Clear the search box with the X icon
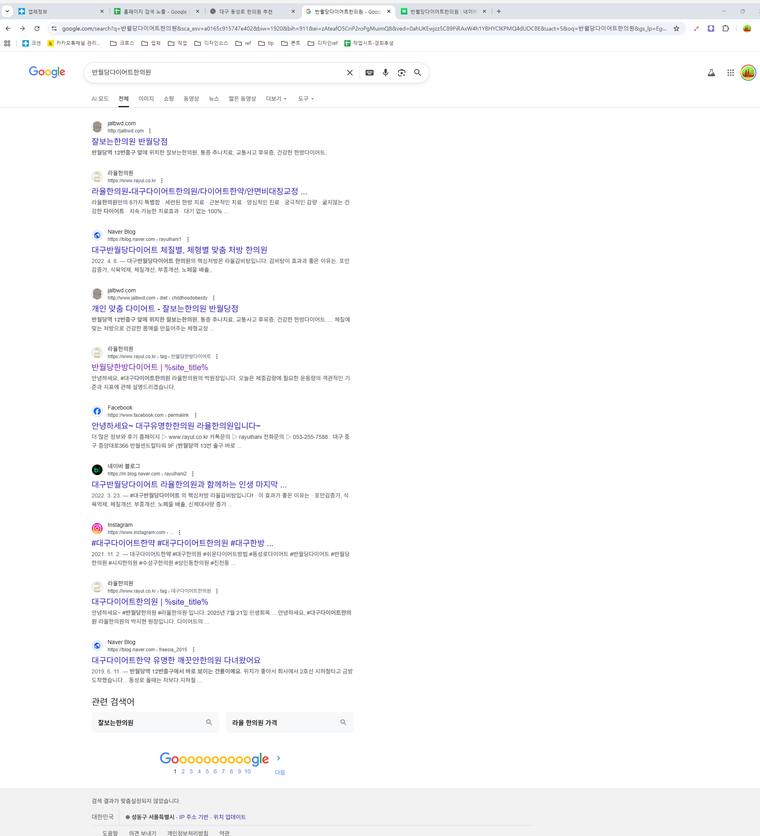This screenshot has height=836, width=760. click(x=350, y=73)
